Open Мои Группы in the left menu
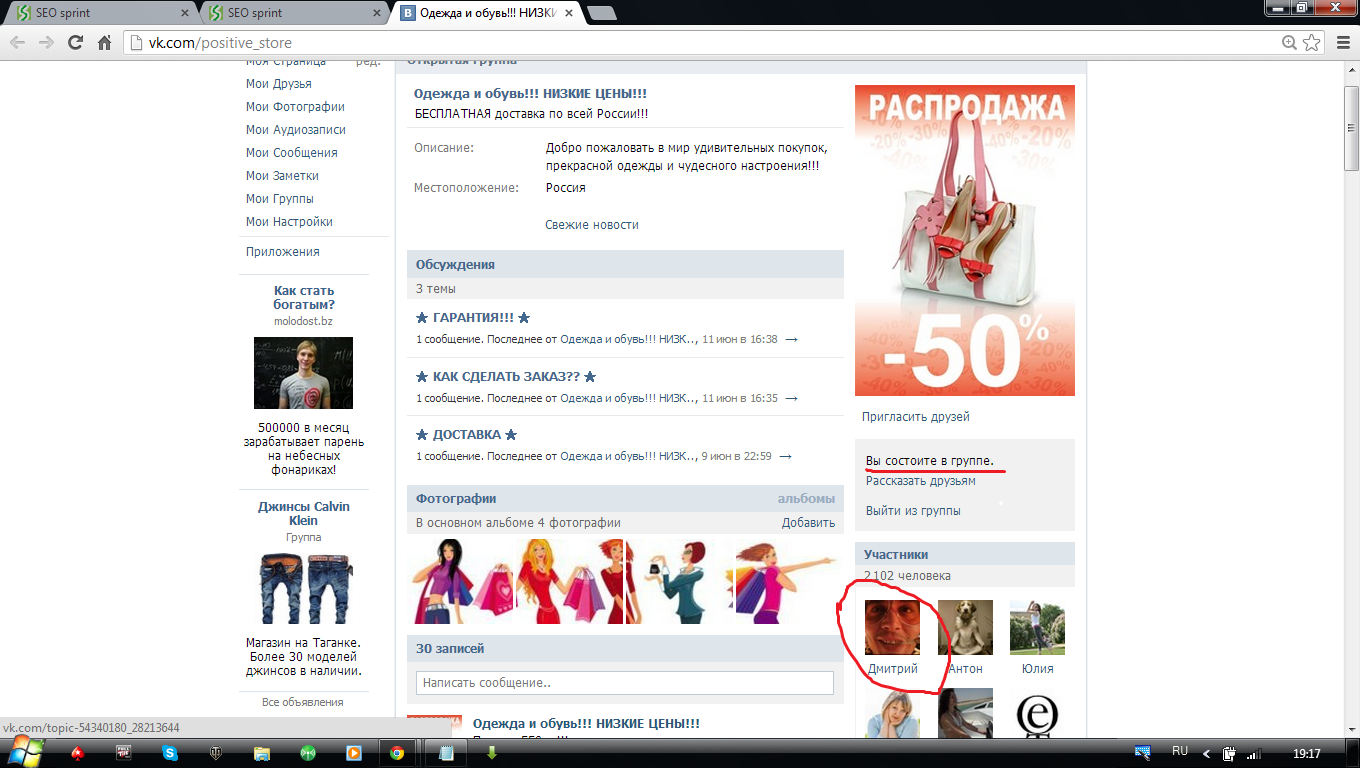The height and width of the screenshot is (768, 1360). 280,199
